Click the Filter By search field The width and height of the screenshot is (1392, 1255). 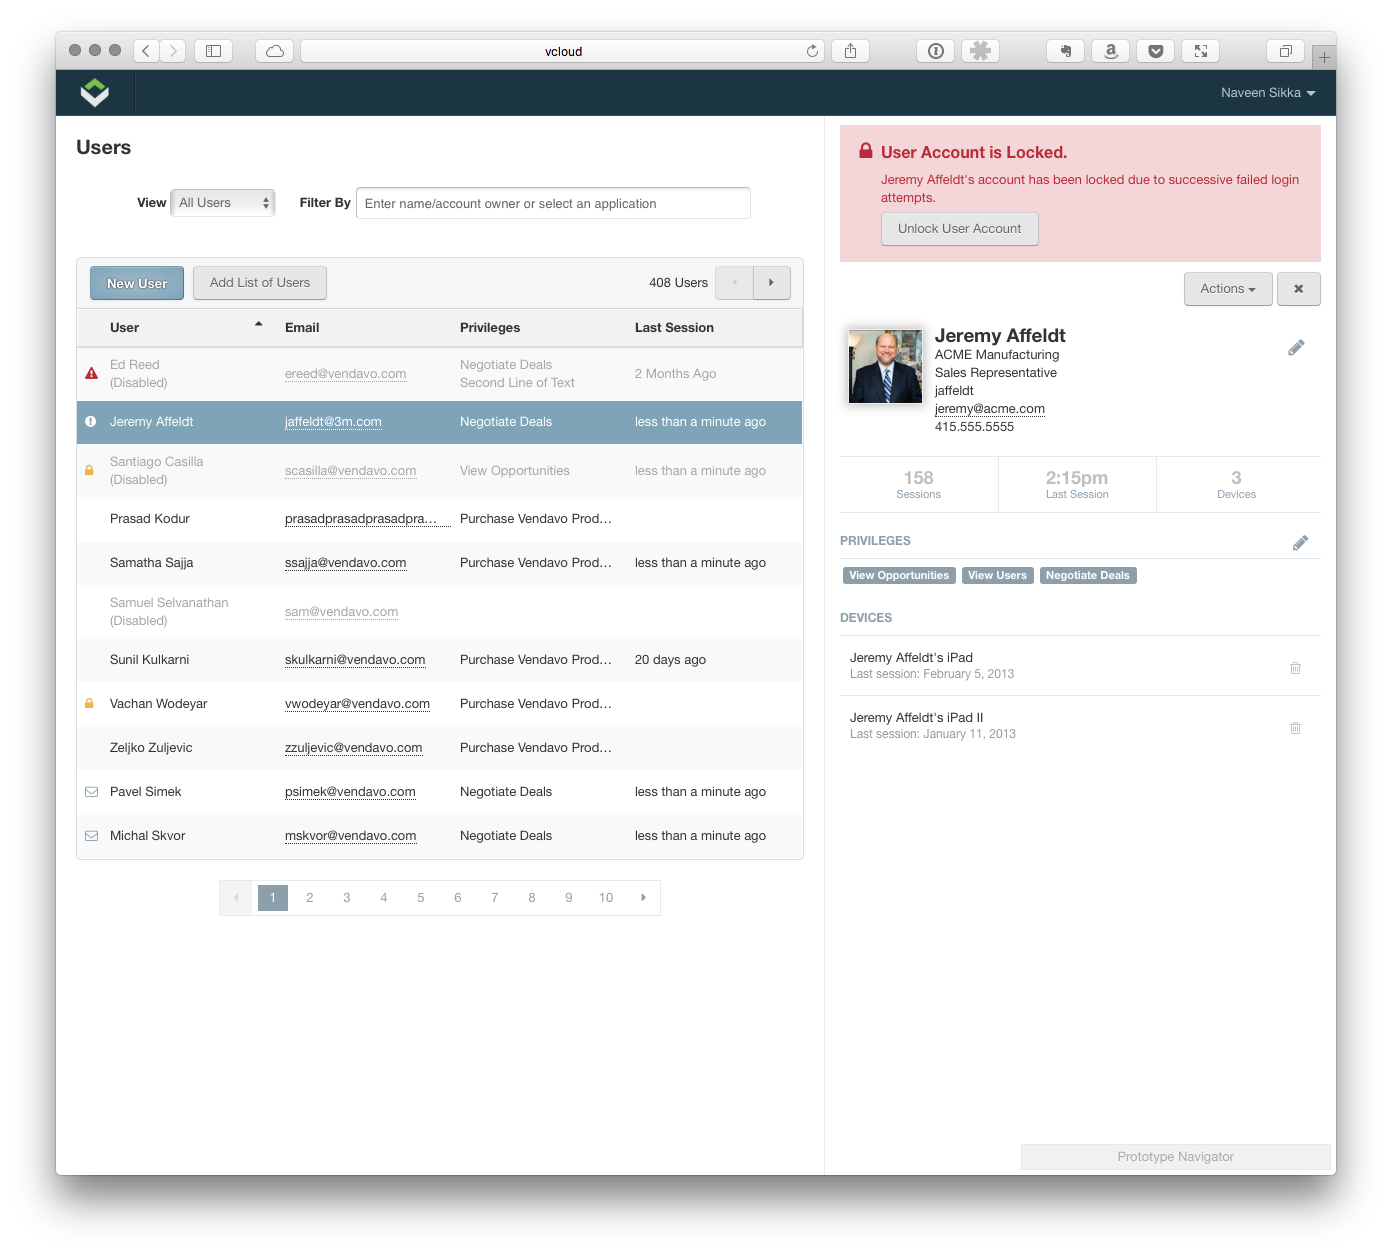click(x=553, y=203)
